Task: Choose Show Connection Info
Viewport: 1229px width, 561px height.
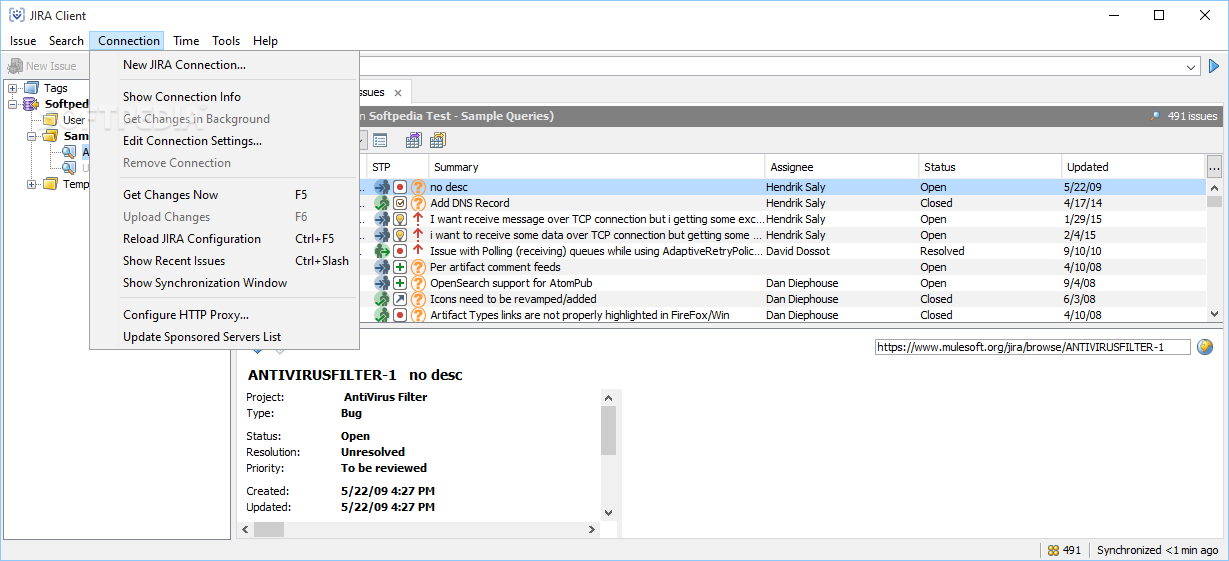Action: tap(224, 97)
